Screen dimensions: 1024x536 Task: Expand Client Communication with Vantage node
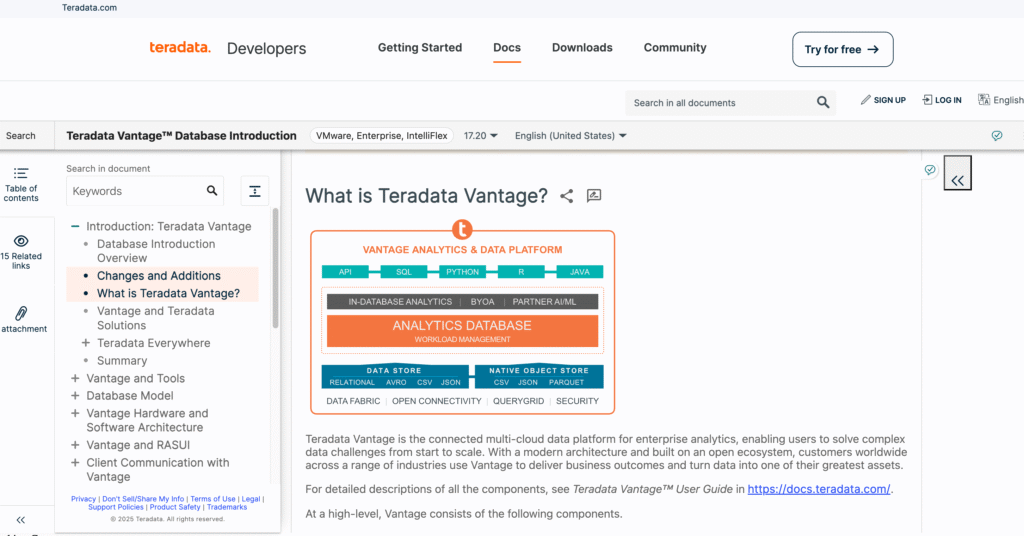pos(75,462)
